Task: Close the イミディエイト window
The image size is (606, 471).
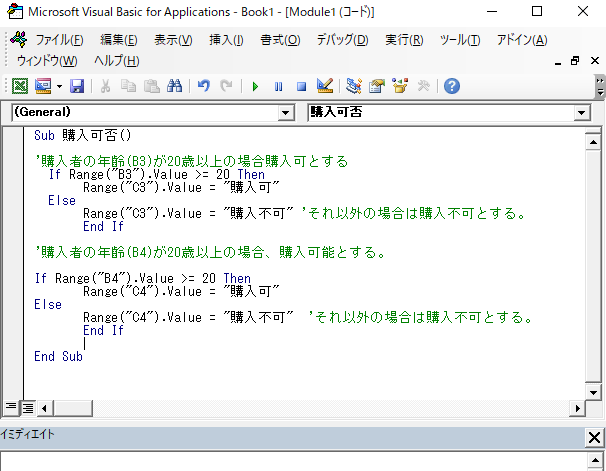Action: 594,438
